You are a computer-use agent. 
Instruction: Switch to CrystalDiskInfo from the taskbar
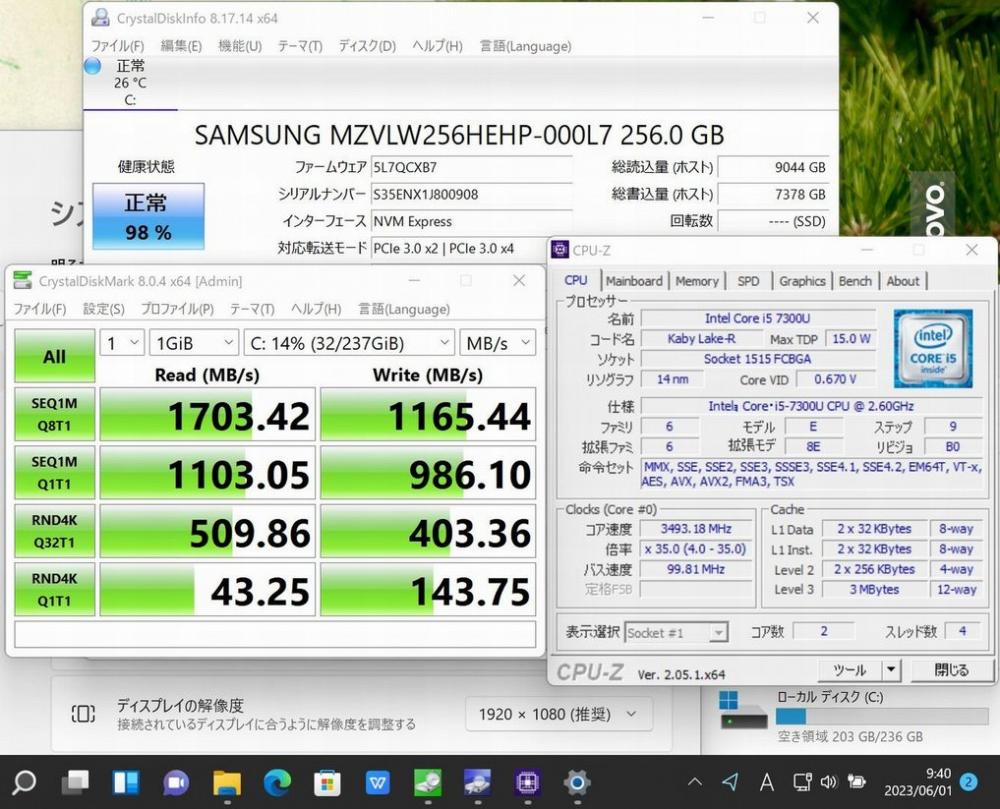[x=477, y=782]
